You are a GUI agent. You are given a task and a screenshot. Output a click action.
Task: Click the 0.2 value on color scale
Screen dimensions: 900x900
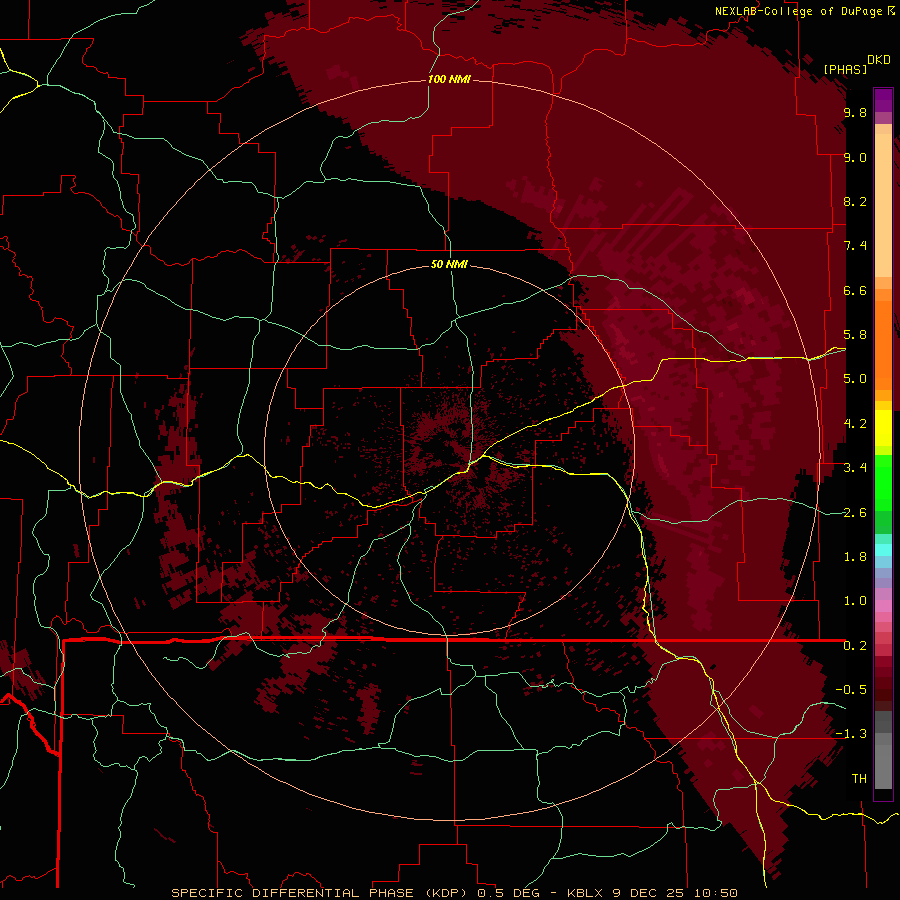[x=855, y=646]
